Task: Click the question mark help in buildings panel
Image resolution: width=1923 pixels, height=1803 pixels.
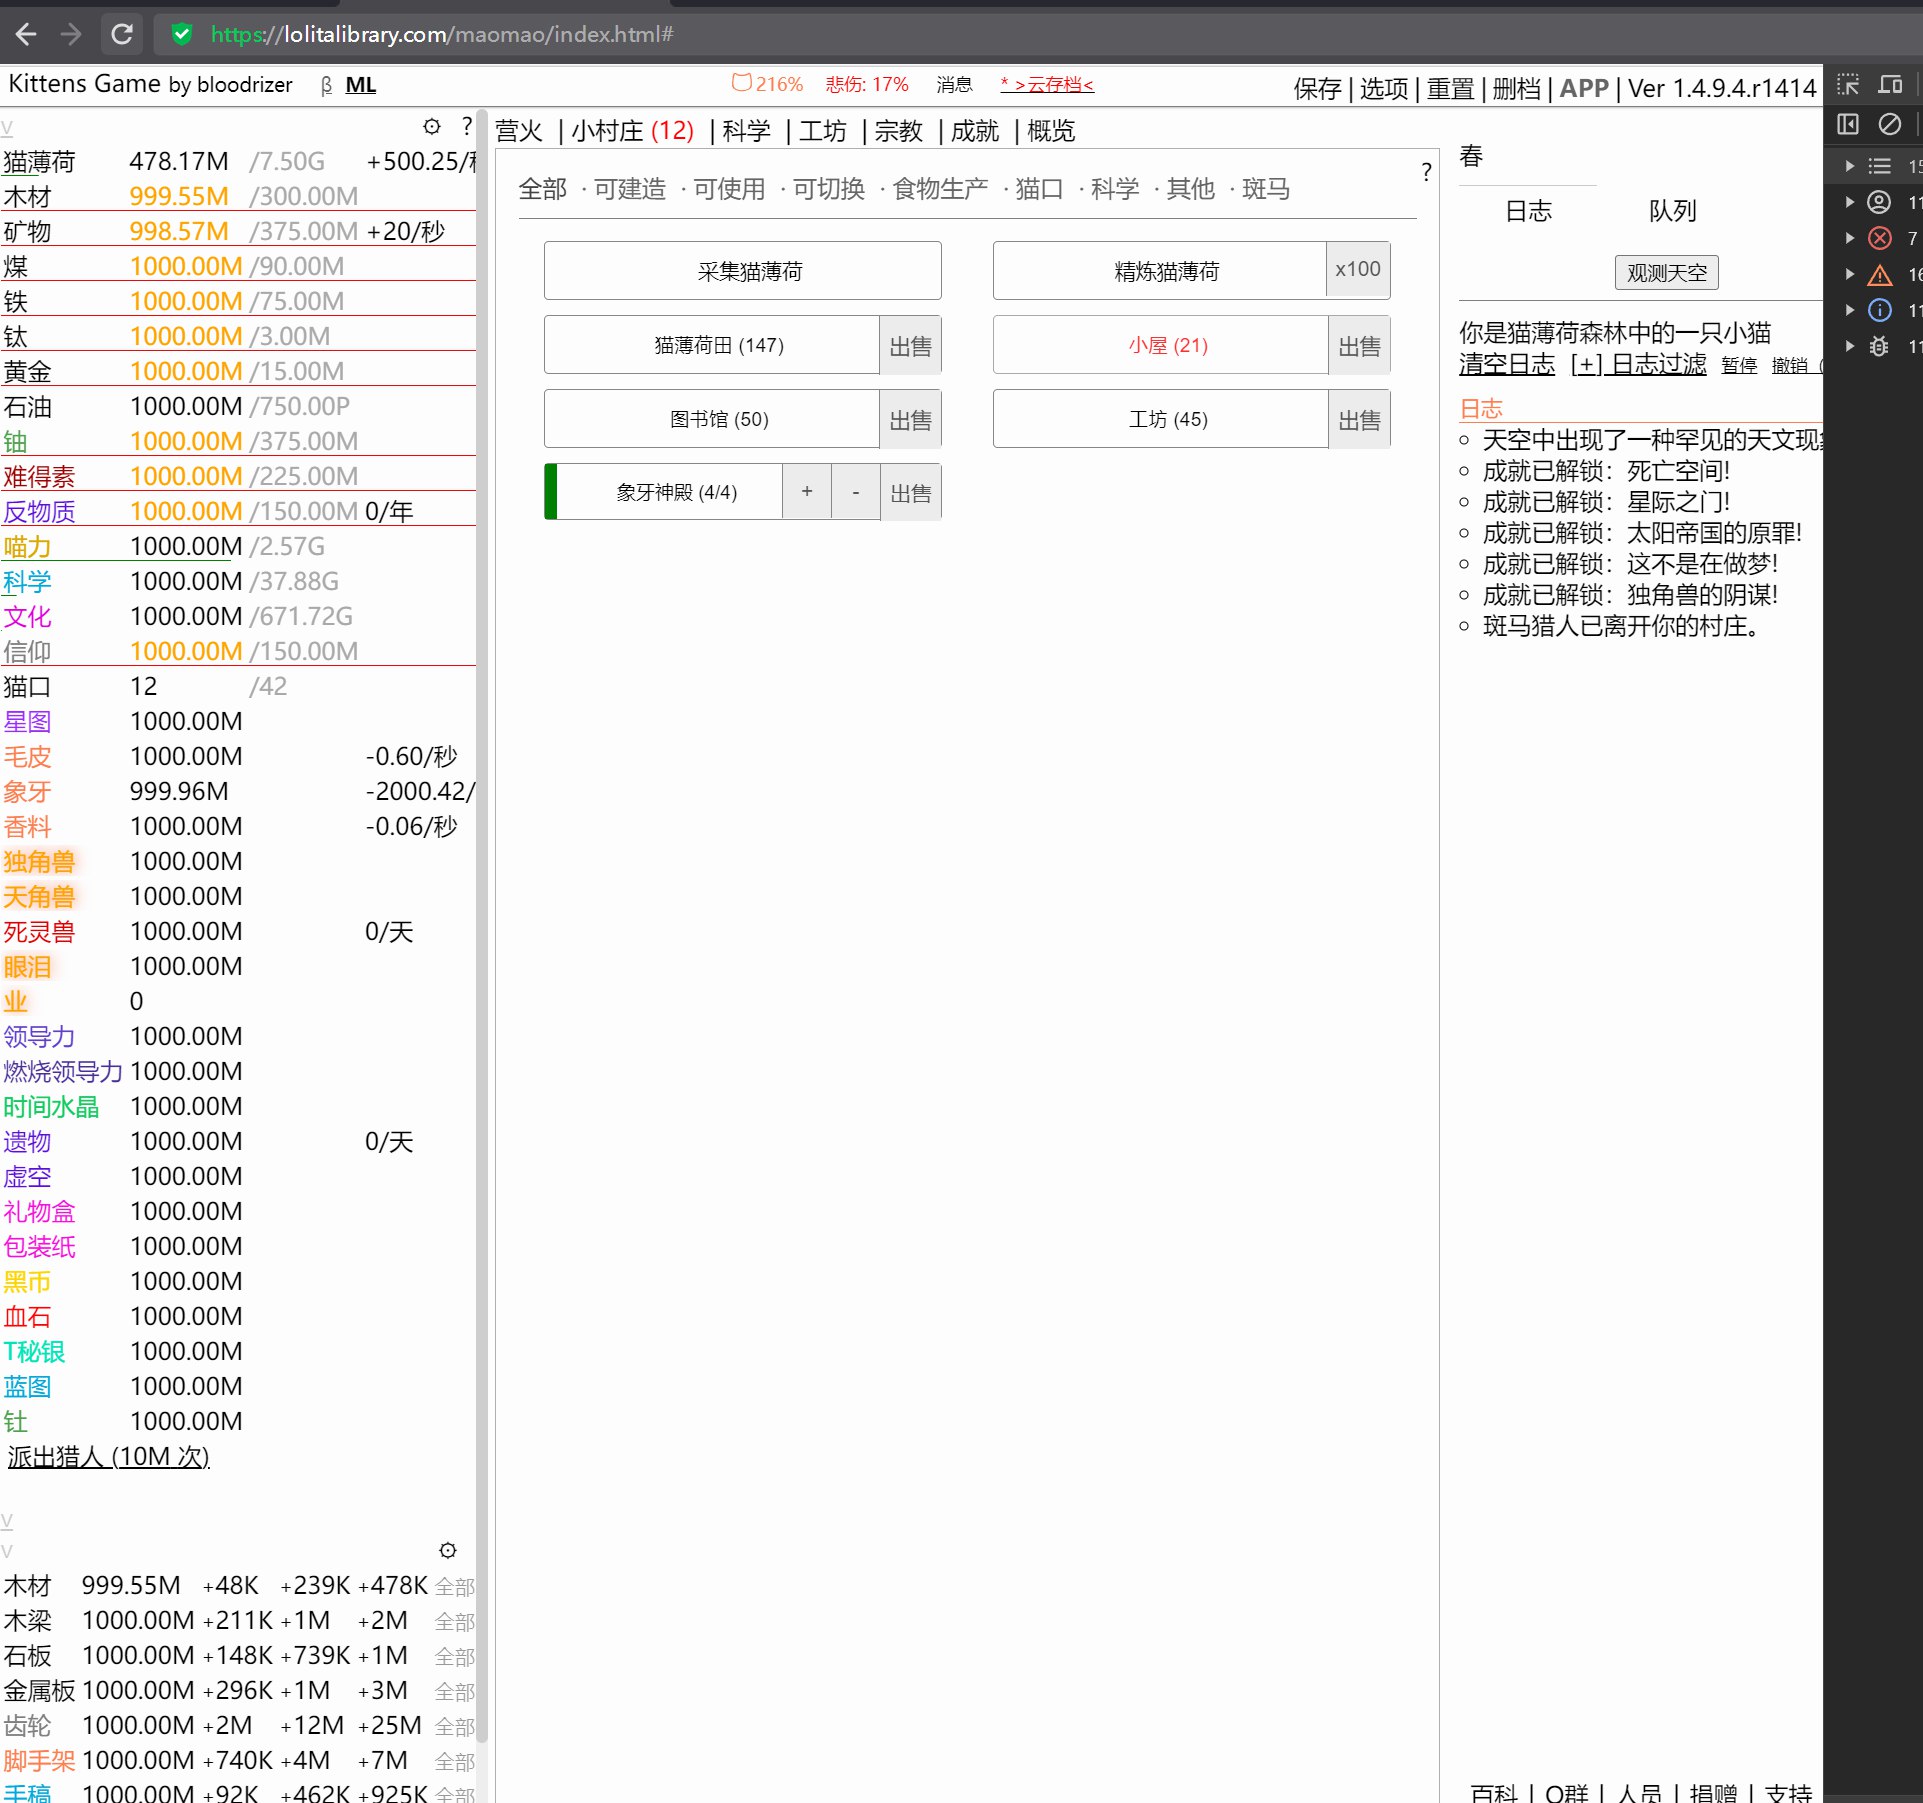Action: 1426,172
